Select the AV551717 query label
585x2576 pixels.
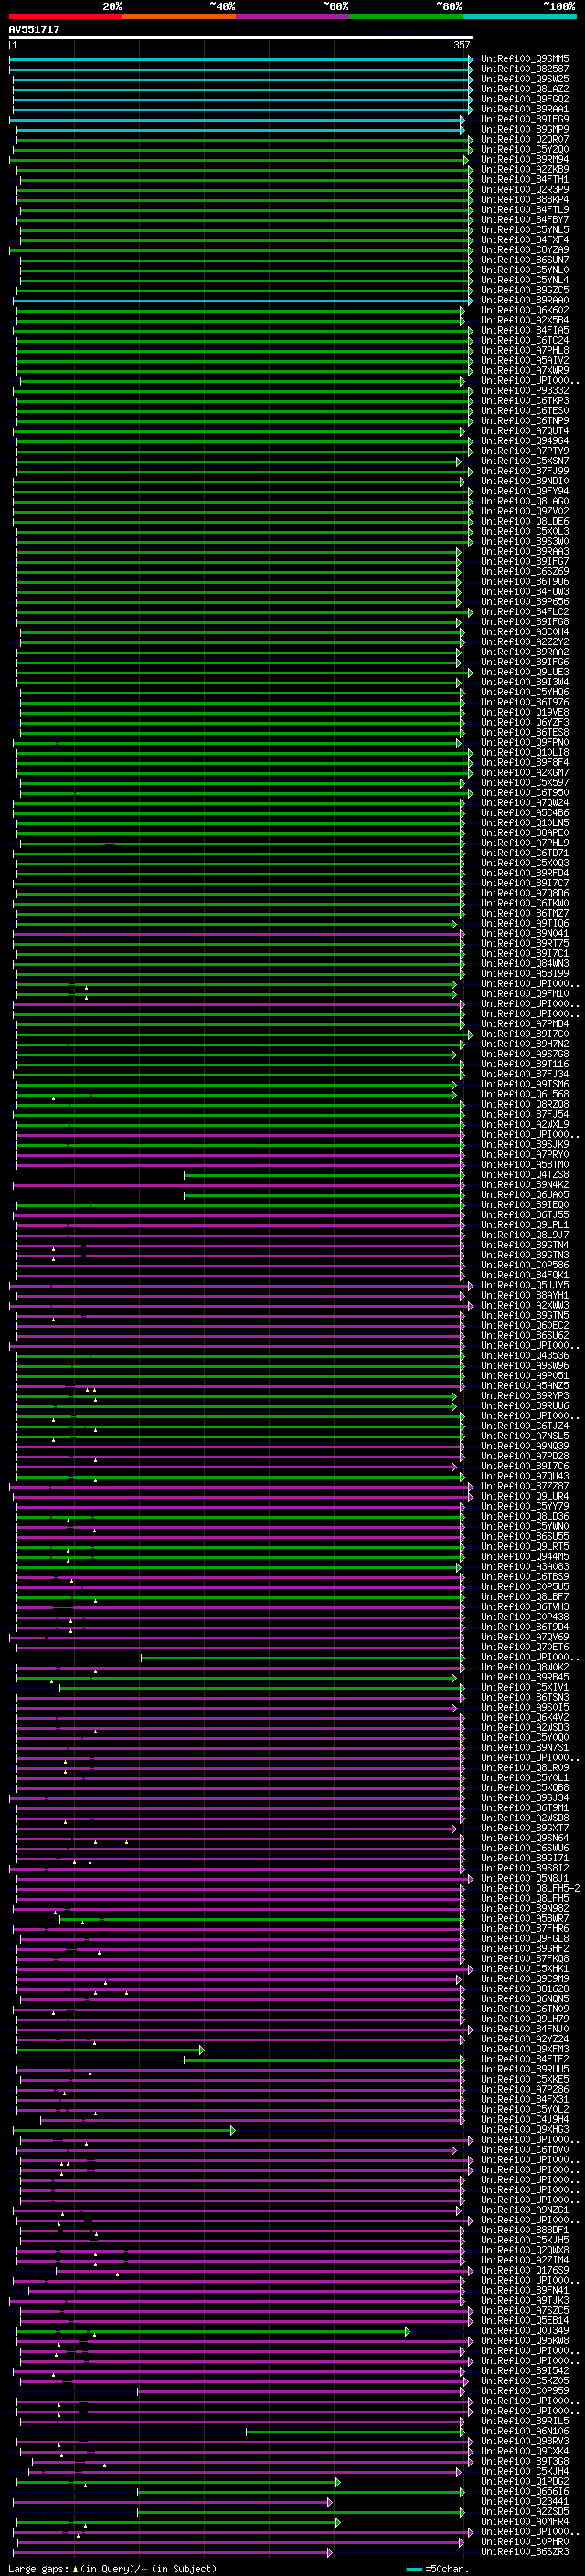34,29
